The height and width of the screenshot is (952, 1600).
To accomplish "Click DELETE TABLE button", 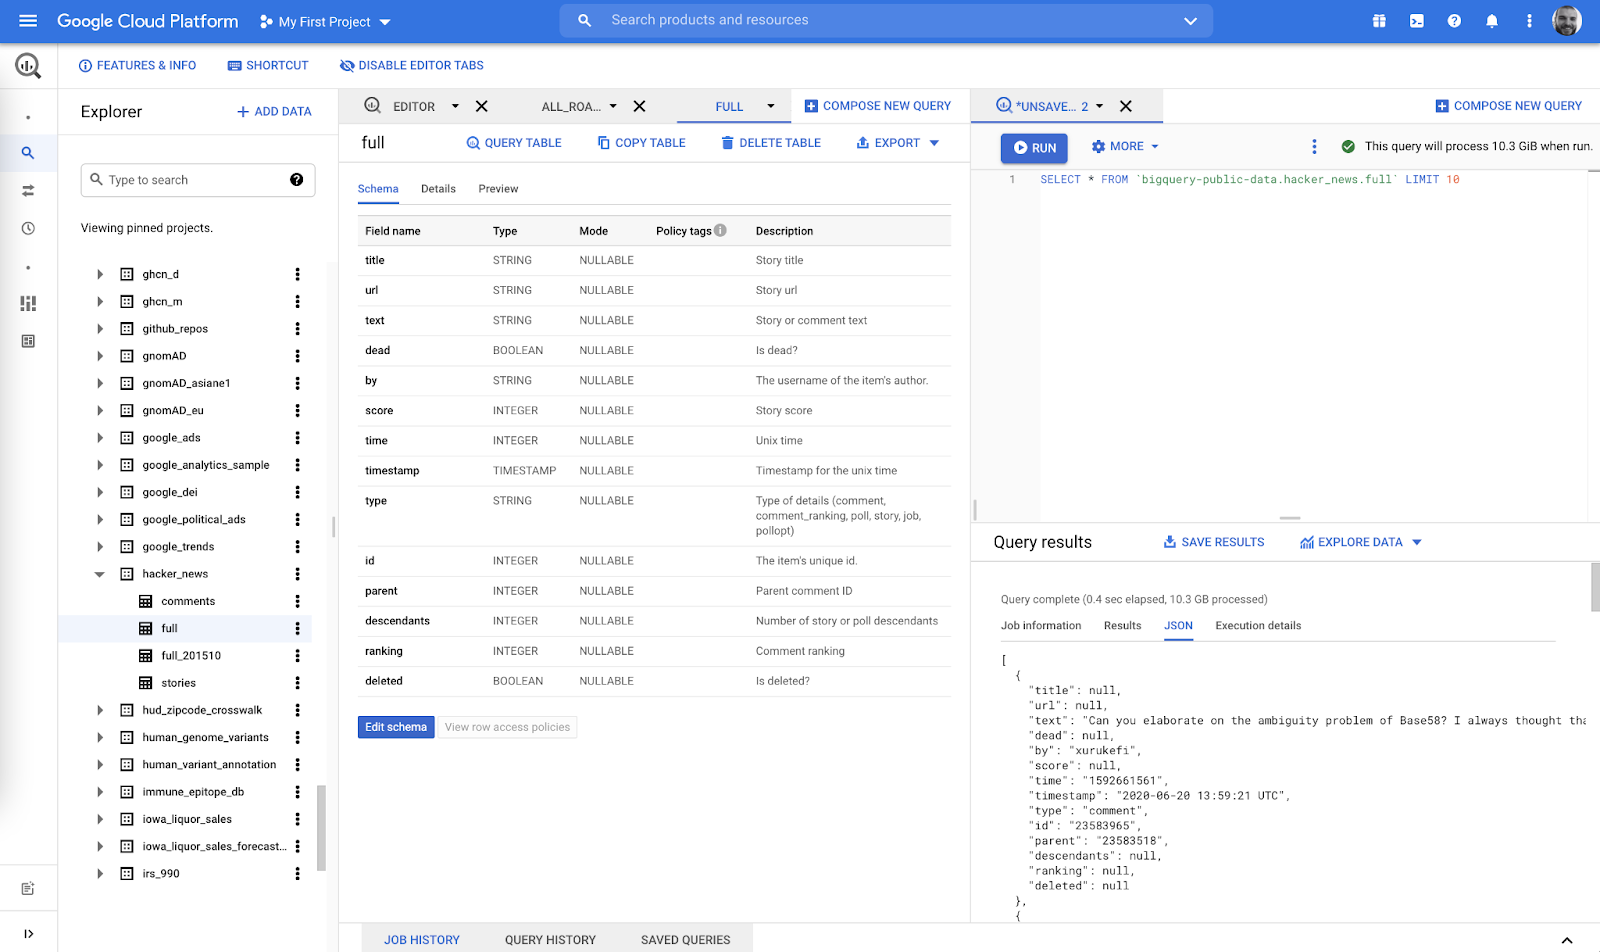I will (x=771, y=143).
